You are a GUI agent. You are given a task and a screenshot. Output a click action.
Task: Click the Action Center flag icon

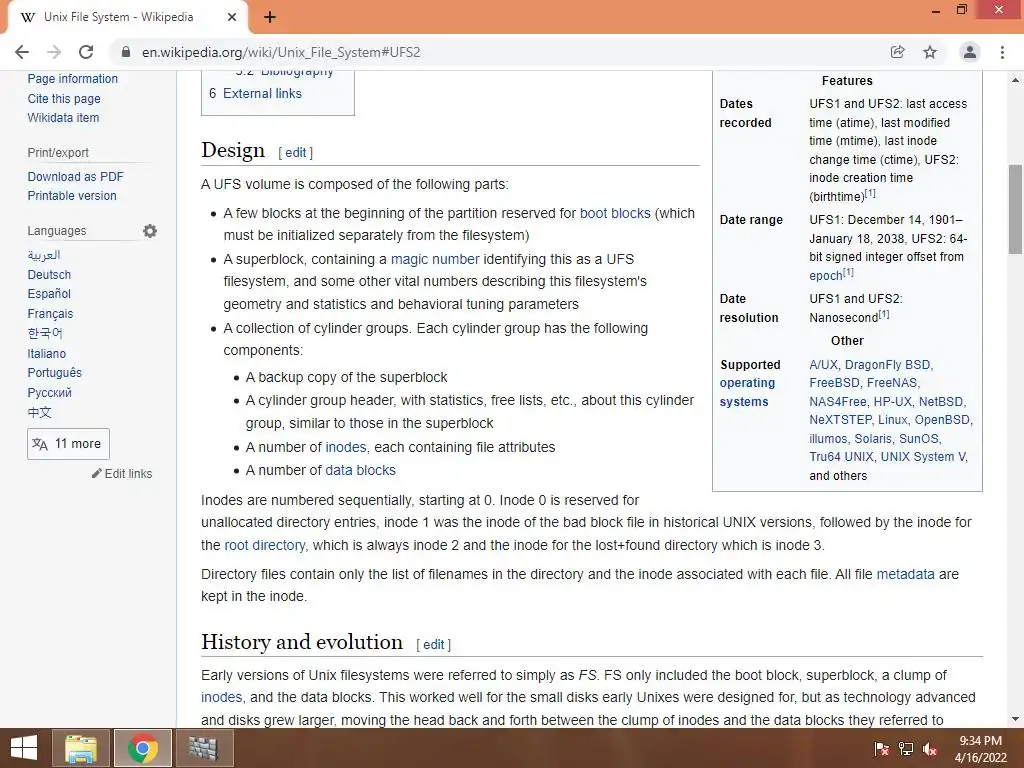point(881,749)
